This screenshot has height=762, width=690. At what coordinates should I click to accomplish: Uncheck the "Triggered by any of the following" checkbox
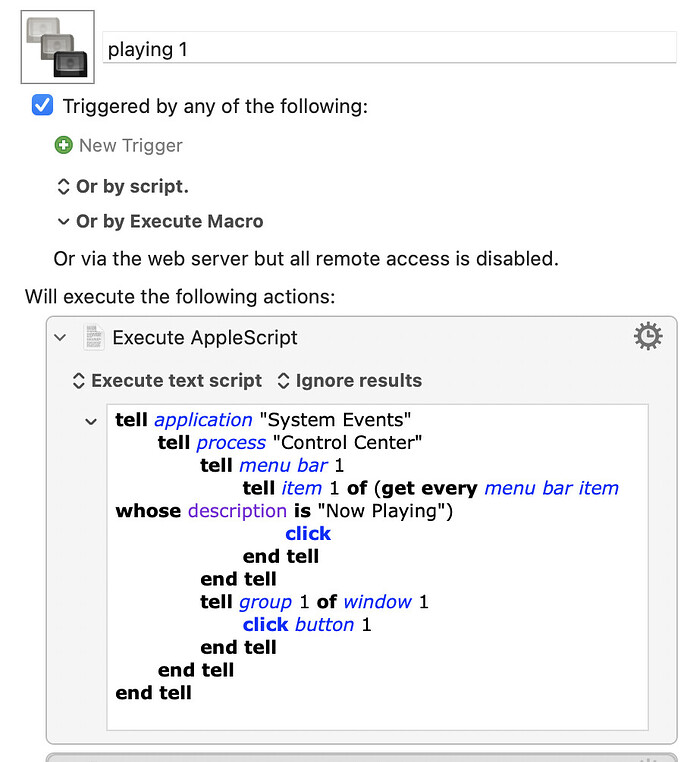pyautogui.click(x=42, y=105)
